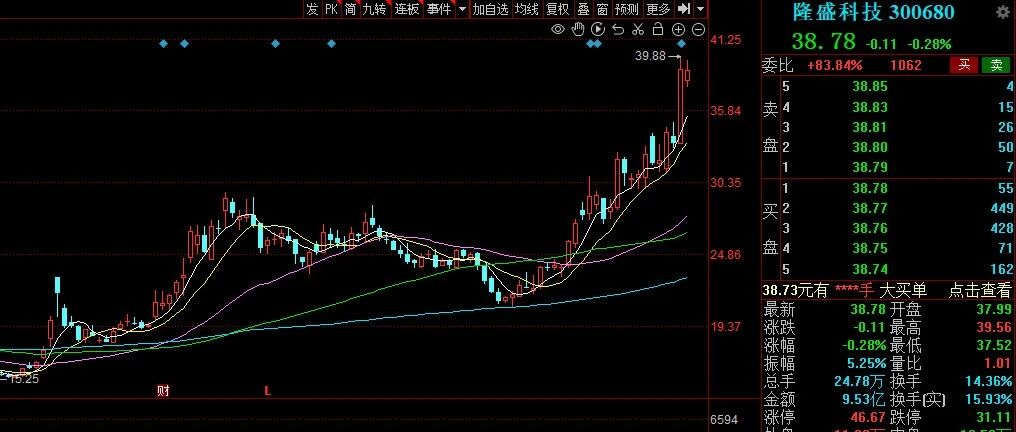
Task: Click the leftmost blue diamond event marker
Action: 163,43
